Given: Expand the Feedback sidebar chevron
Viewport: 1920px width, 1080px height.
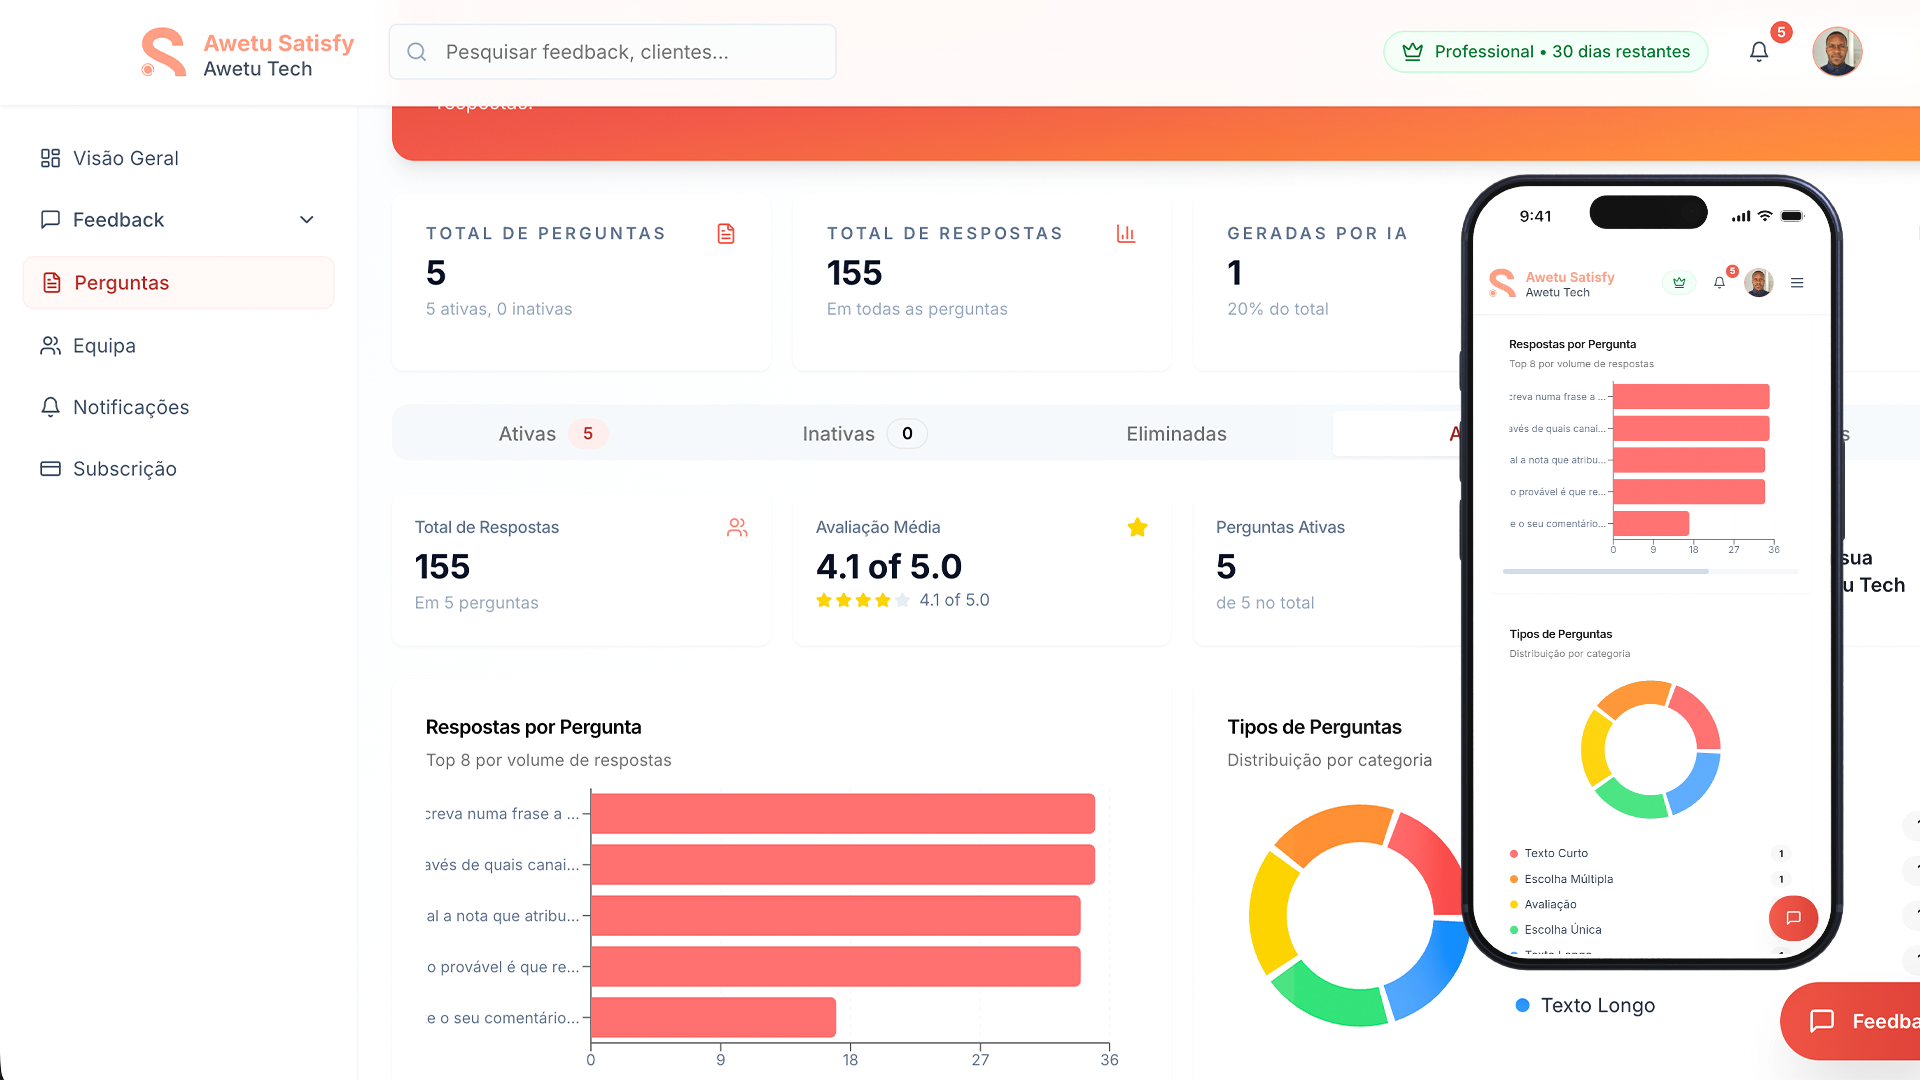Looking at the screenshot, I should (x=307, y=220).
